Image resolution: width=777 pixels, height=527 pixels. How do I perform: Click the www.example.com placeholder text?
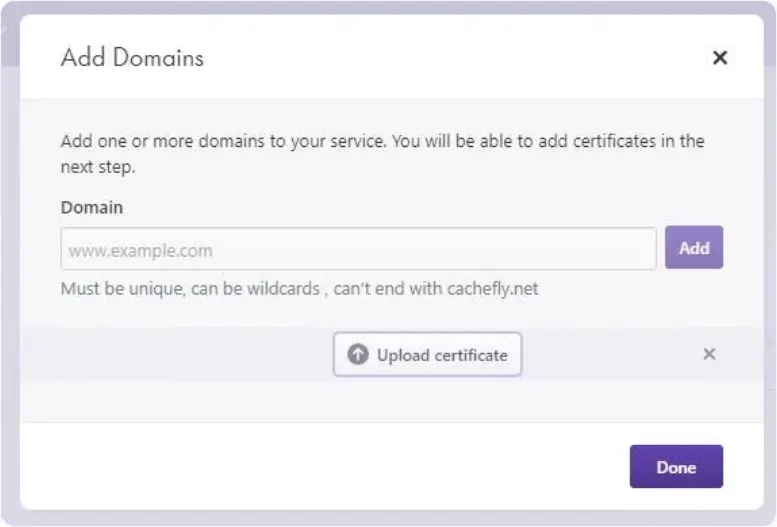[x=127, y=250]
